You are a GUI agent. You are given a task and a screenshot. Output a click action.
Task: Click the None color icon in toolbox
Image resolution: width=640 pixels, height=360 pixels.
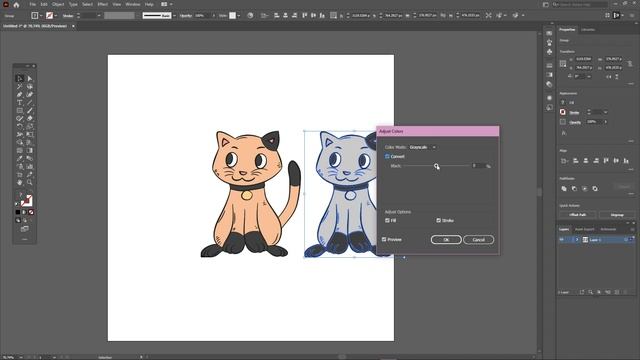tap(31, 212)
